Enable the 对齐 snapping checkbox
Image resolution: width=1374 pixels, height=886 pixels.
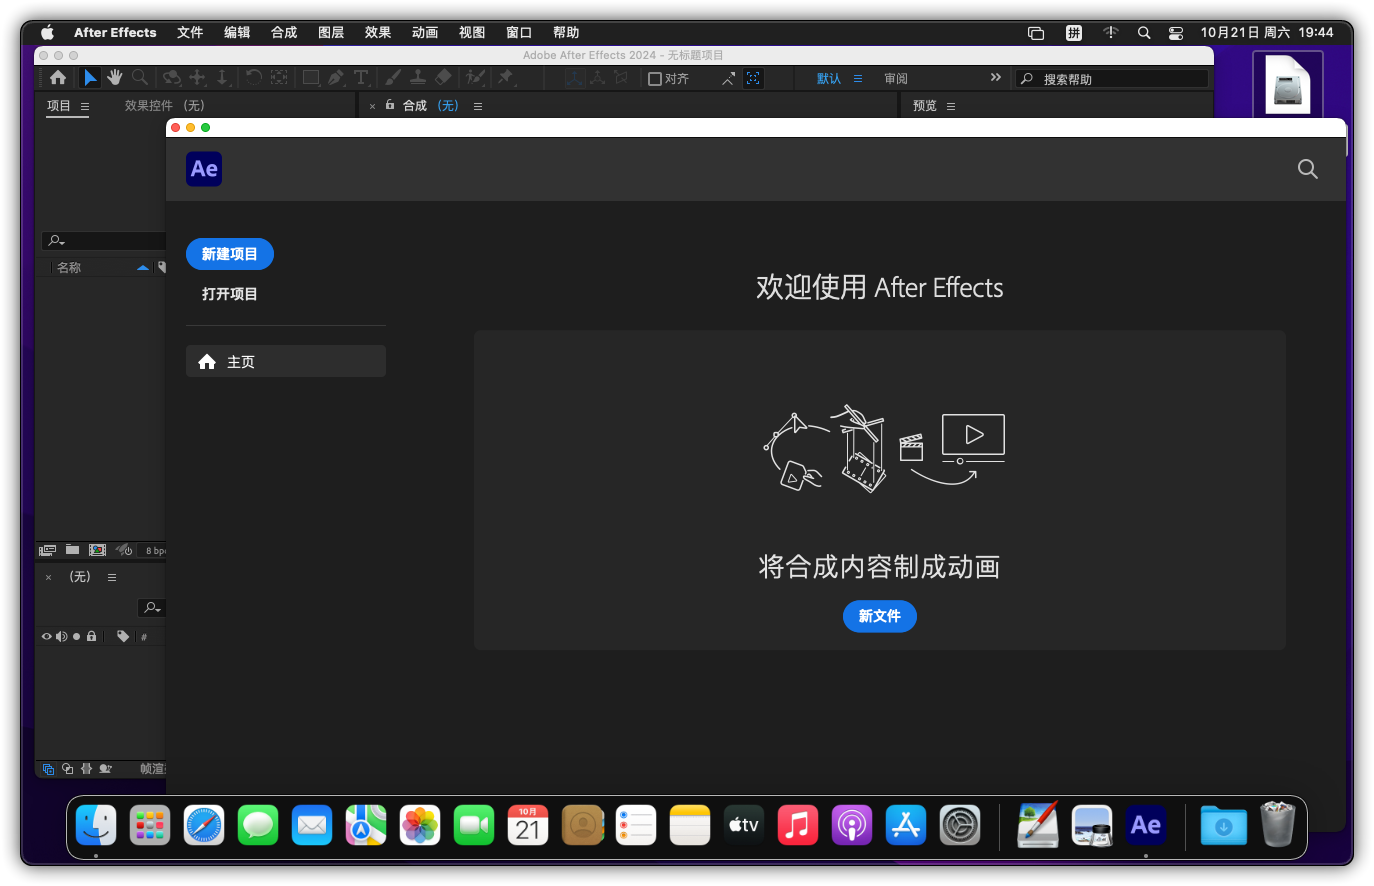655,78
